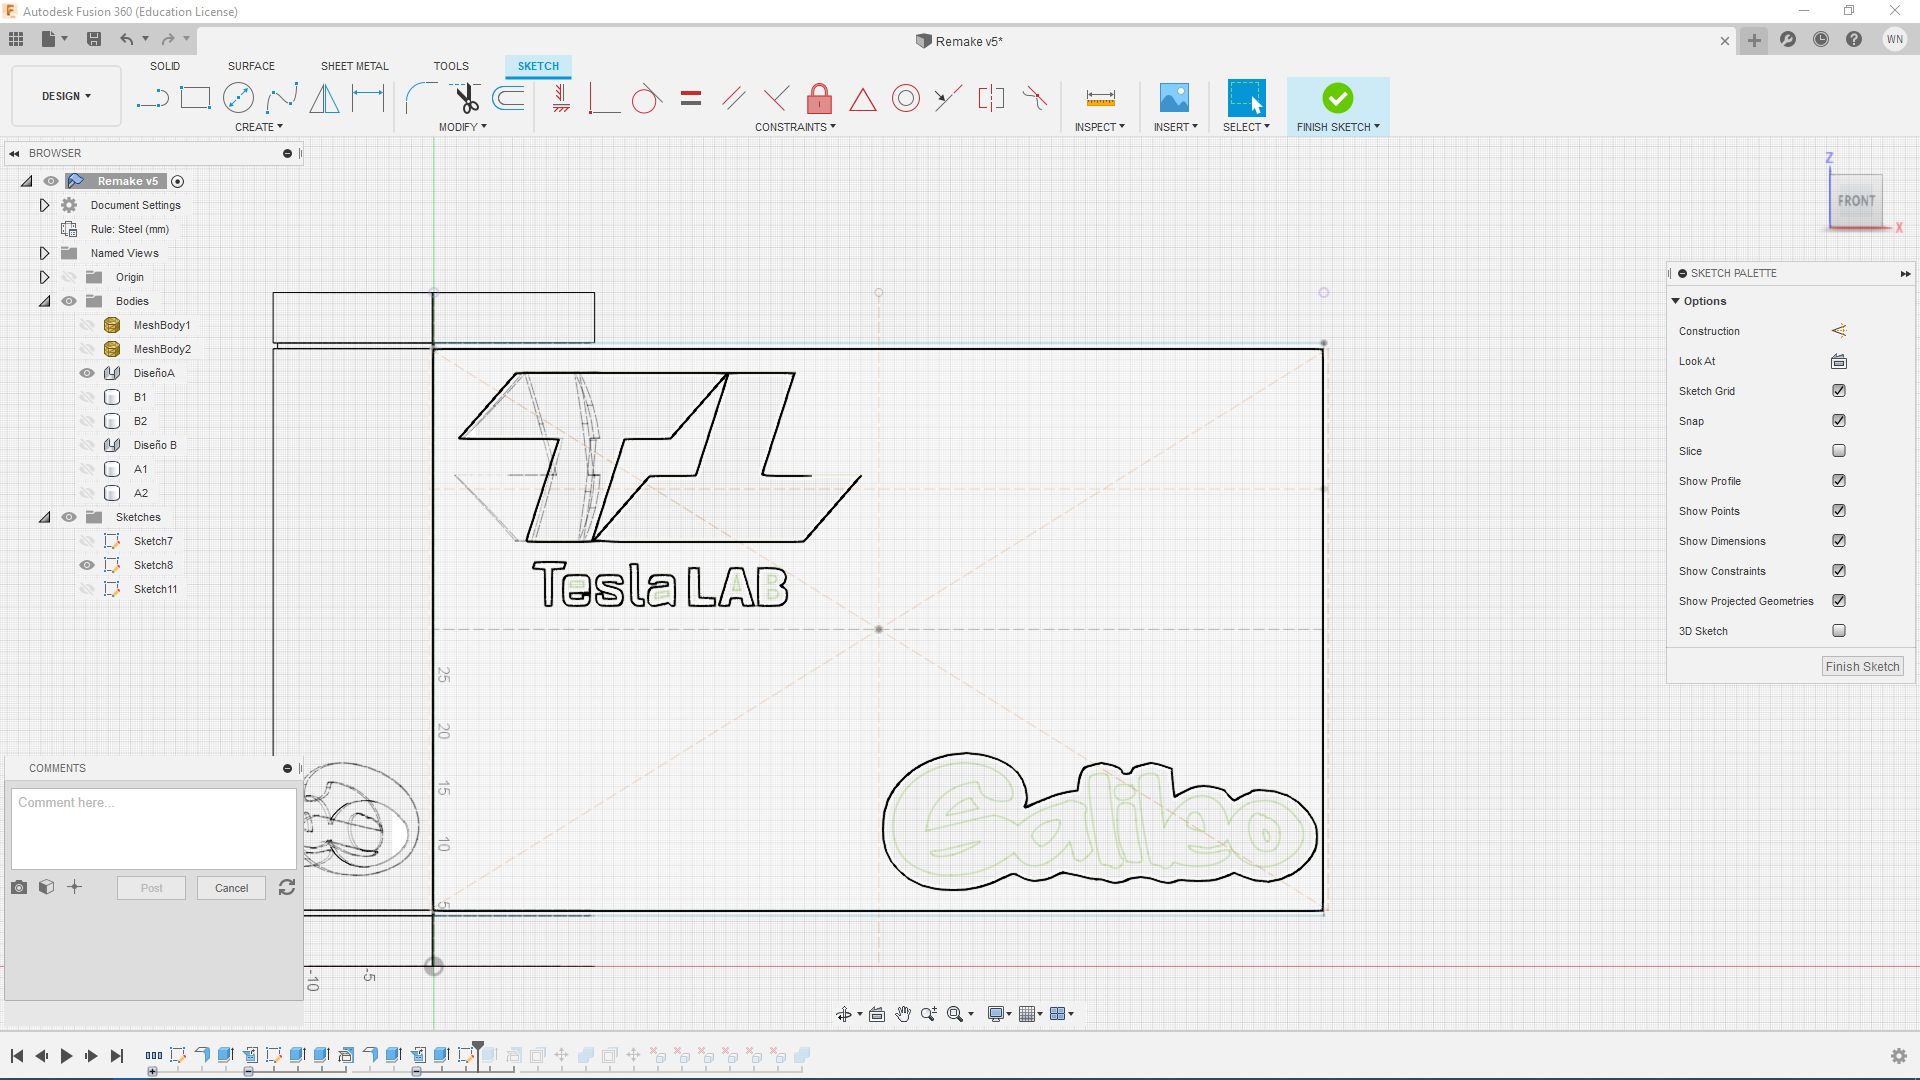Open the Measure inspect tool

1100,98
